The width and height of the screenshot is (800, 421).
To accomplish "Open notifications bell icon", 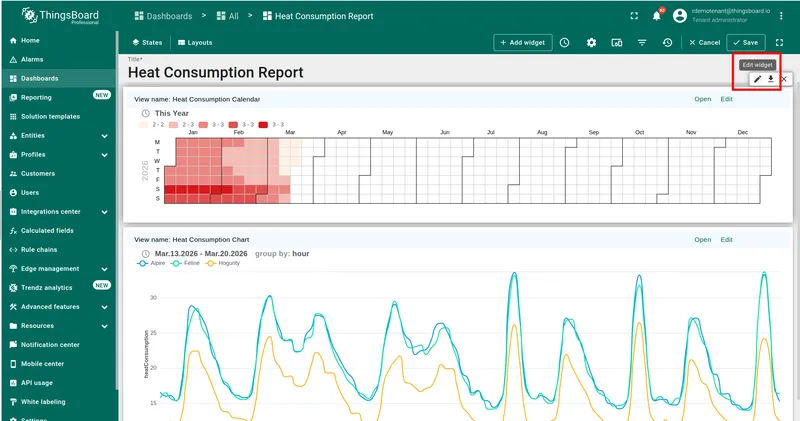I will (657, 16).
